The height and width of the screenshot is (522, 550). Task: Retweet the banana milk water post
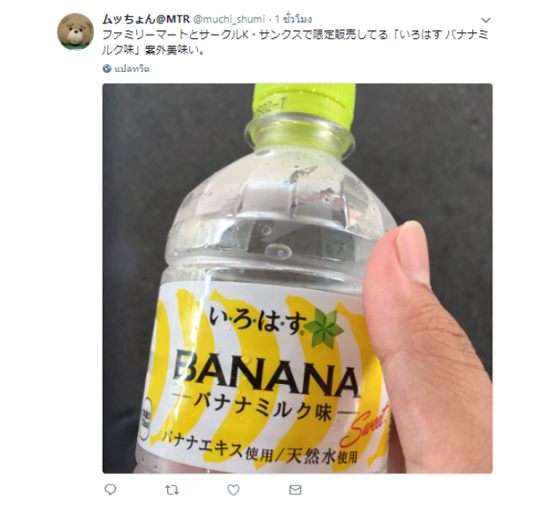click(172, 490)
